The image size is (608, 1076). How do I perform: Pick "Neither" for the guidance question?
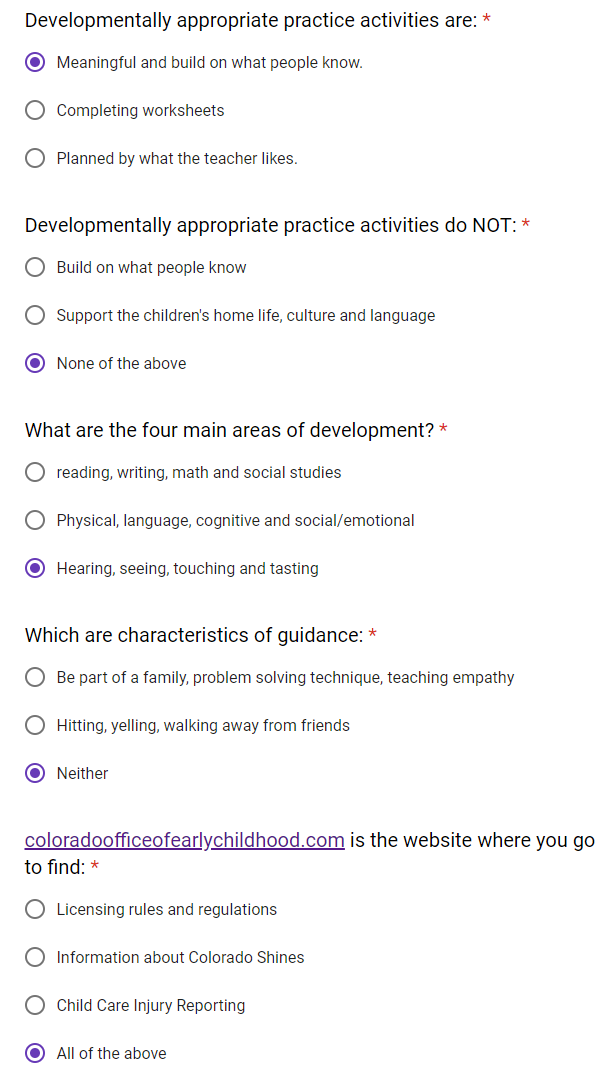point(35,773)
